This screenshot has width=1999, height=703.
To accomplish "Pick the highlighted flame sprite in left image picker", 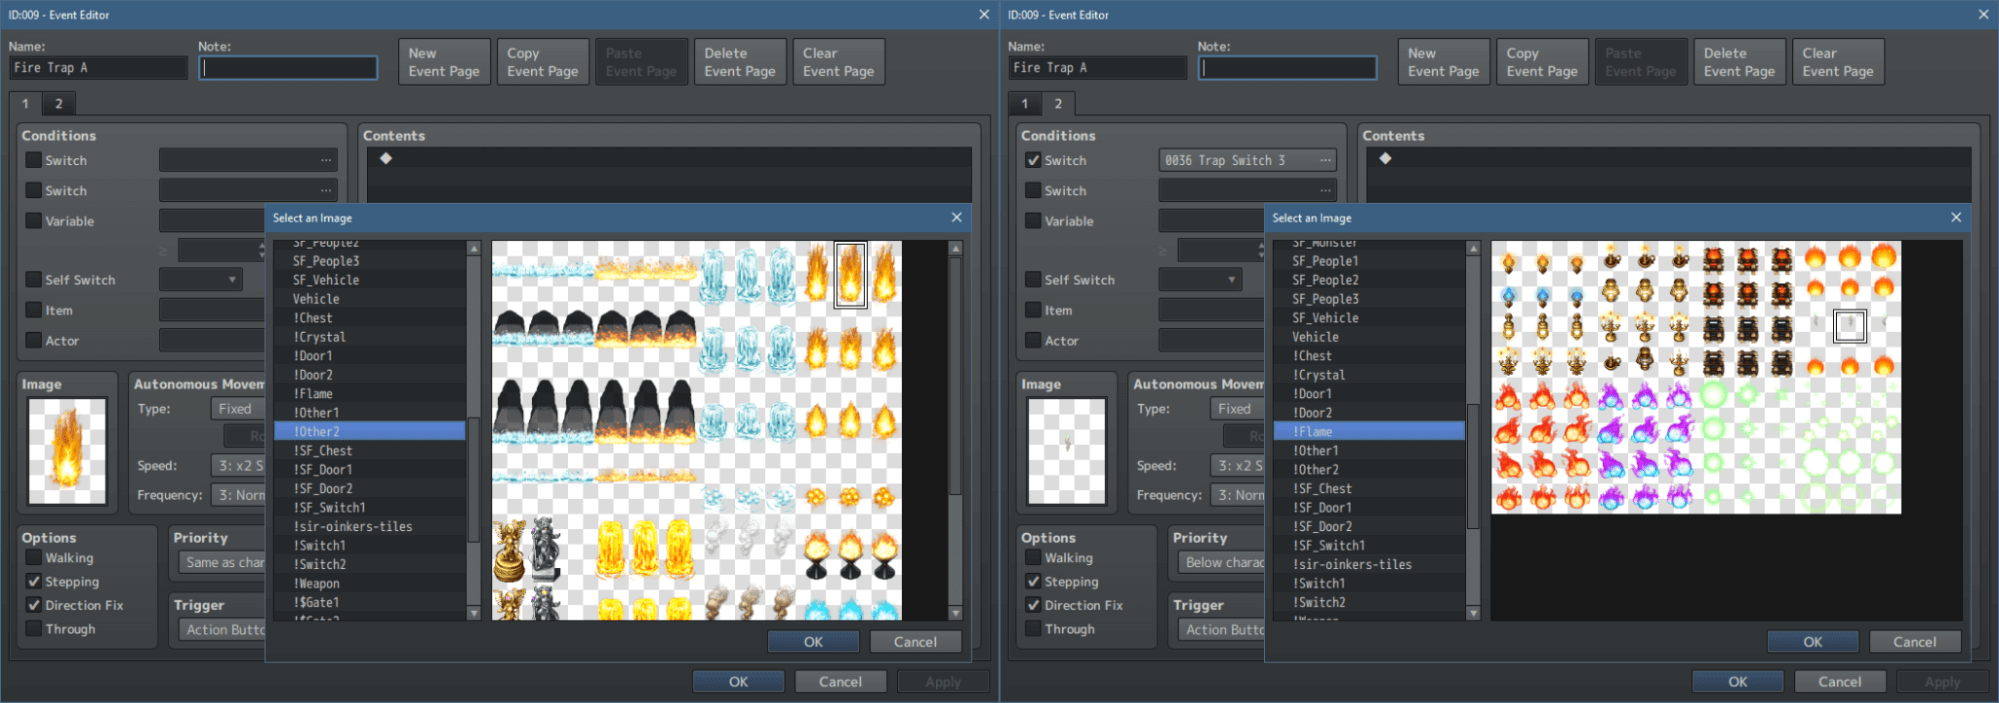I will (850, 275).
